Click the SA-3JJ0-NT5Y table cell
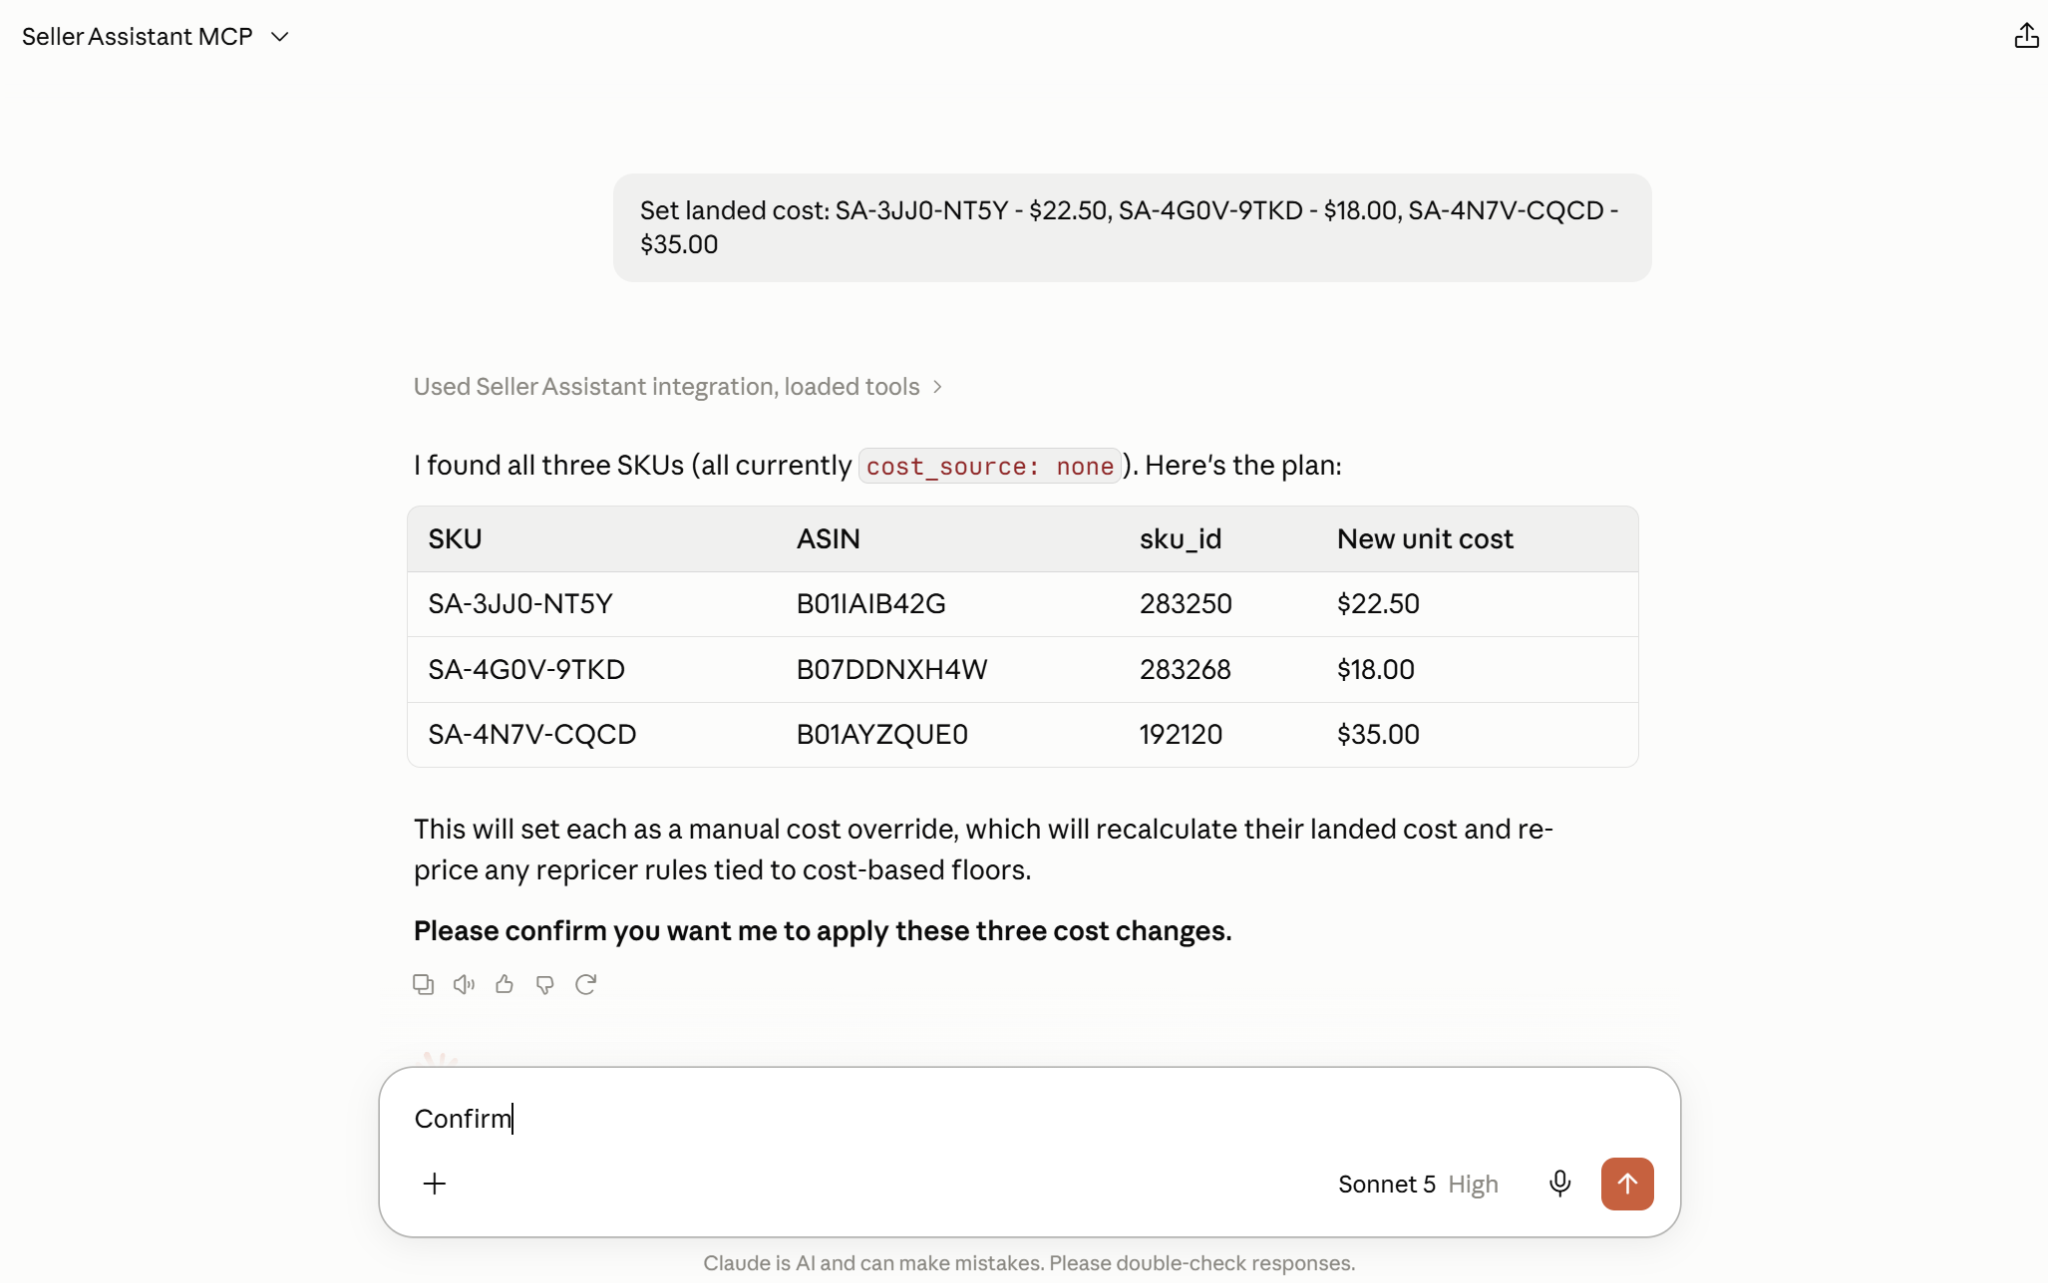This screenshot has height=1283, width=2048. coord(520,604)
